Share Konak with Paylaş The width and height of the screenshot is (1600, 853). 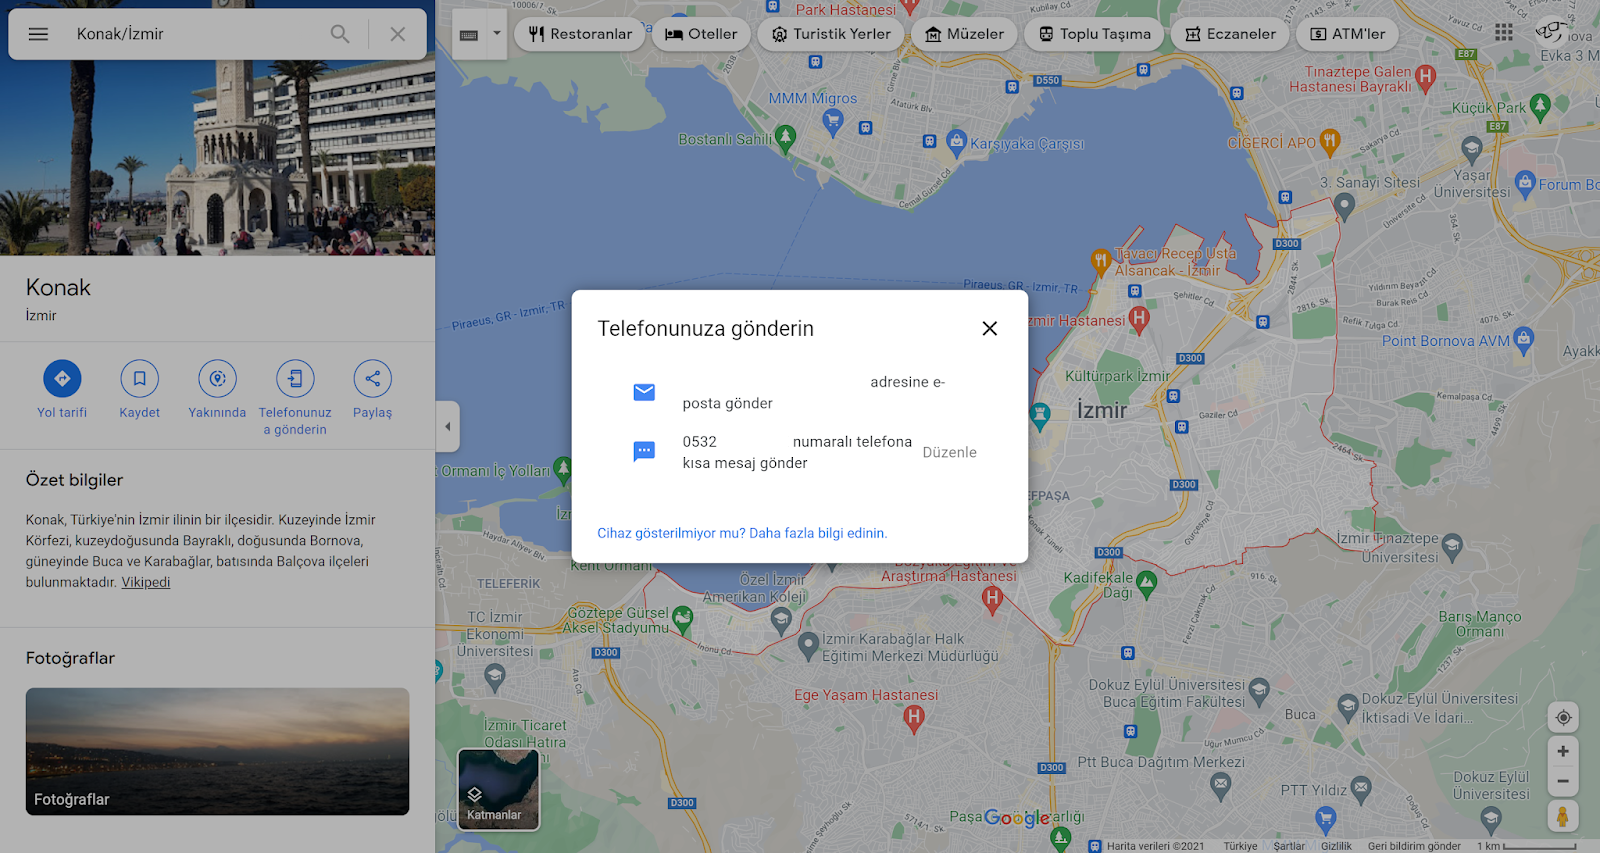point(372,389)
